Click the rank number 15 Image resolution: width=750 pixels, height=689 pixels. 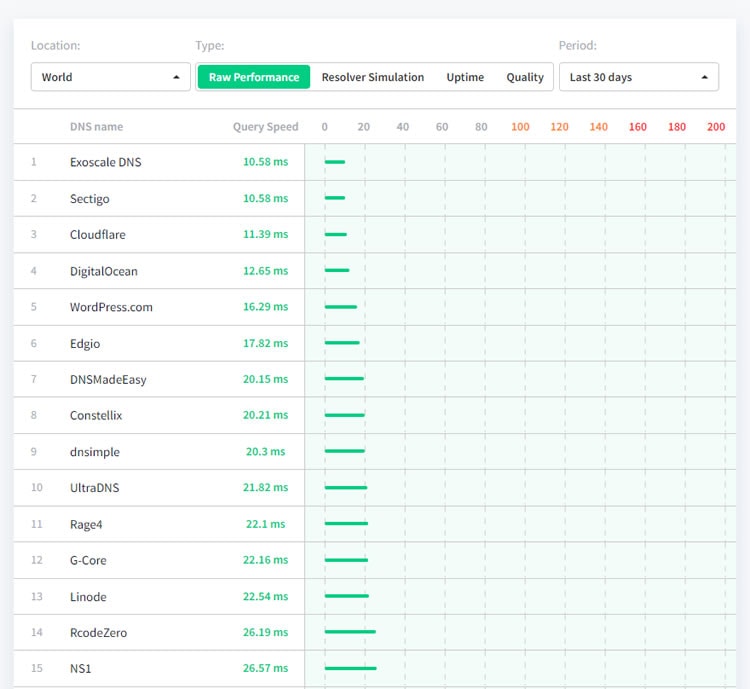[37, 668]
